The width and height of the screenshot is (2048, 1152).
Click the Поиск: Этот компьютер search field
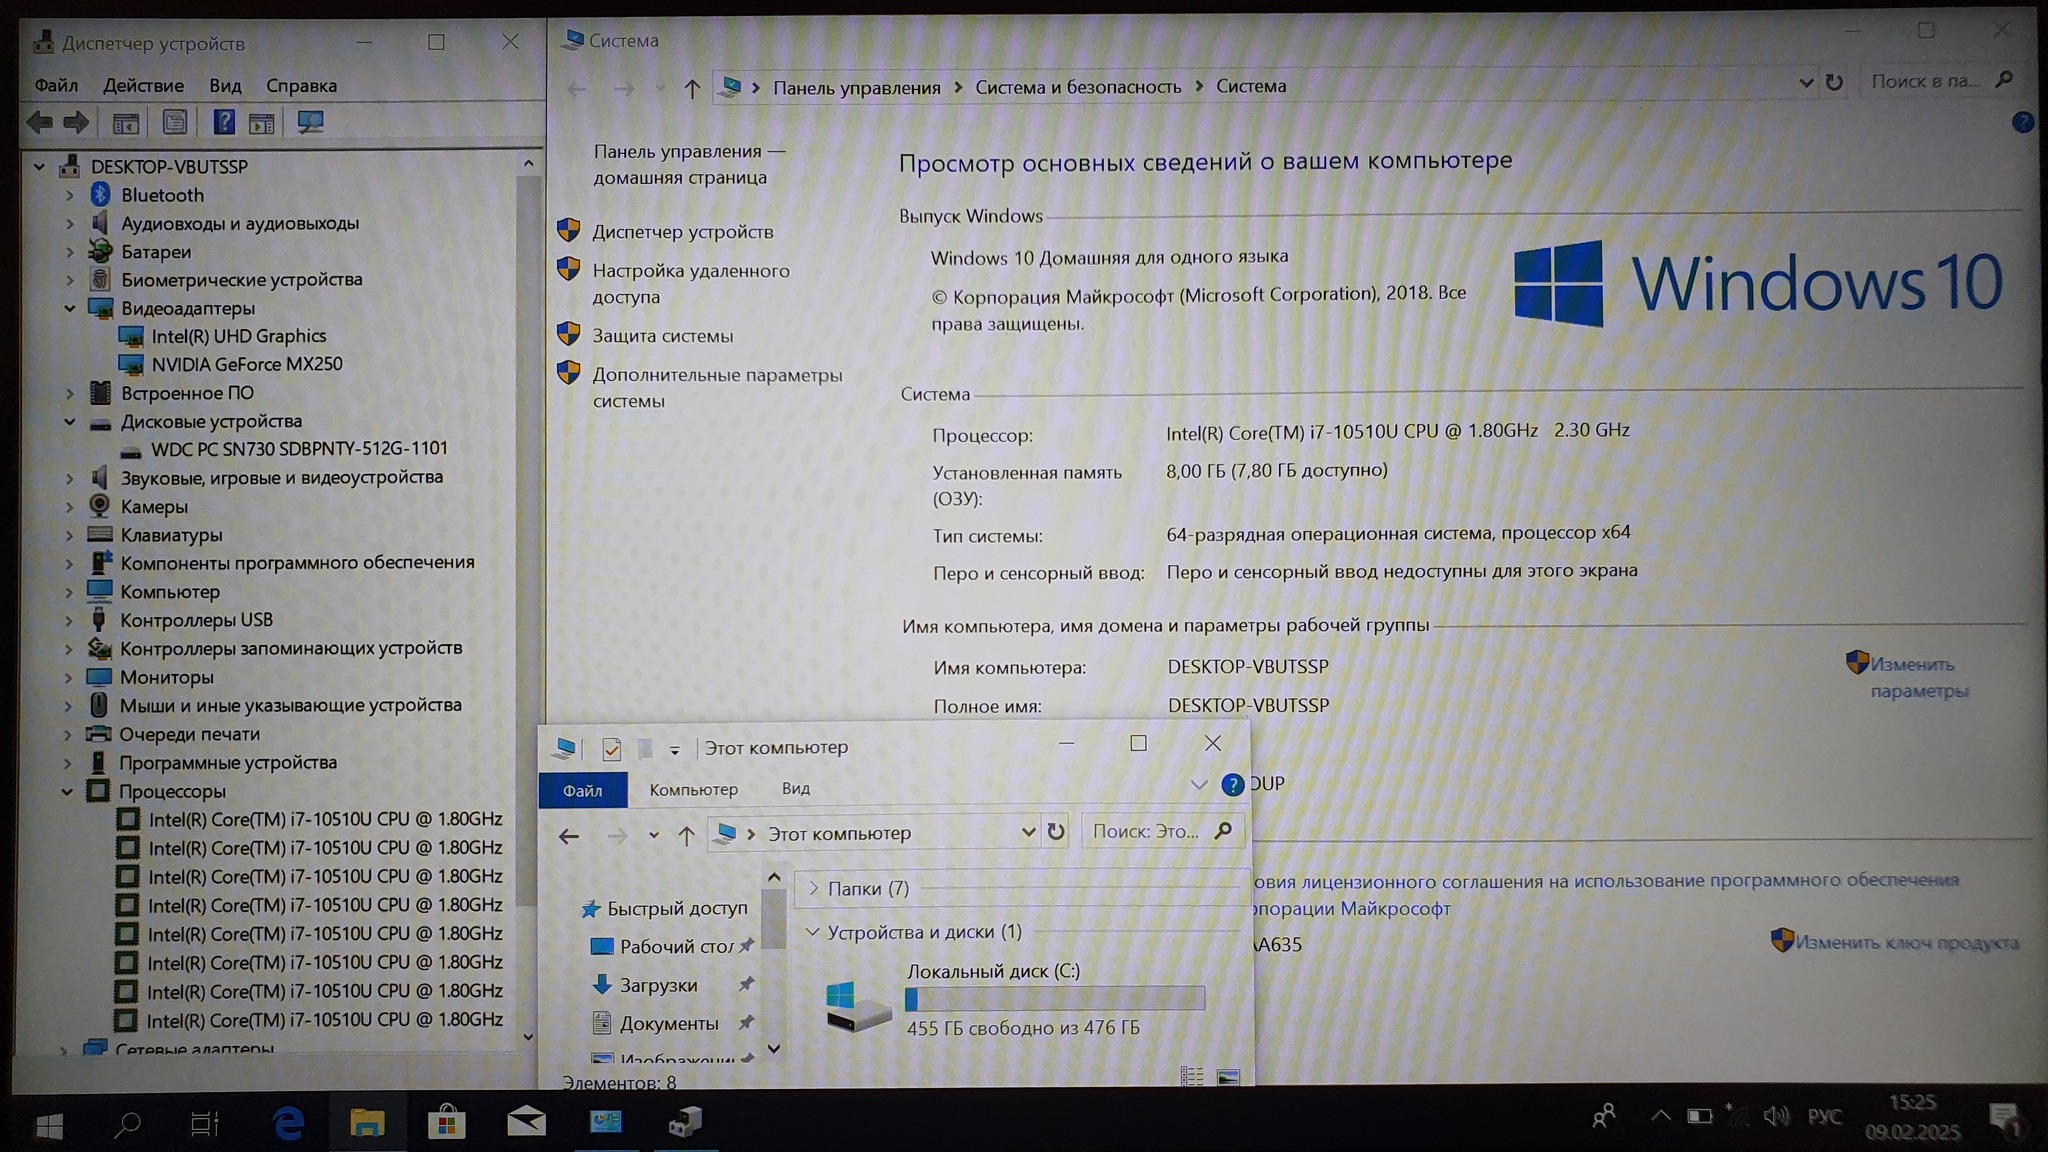click(x=1145, y=832)
